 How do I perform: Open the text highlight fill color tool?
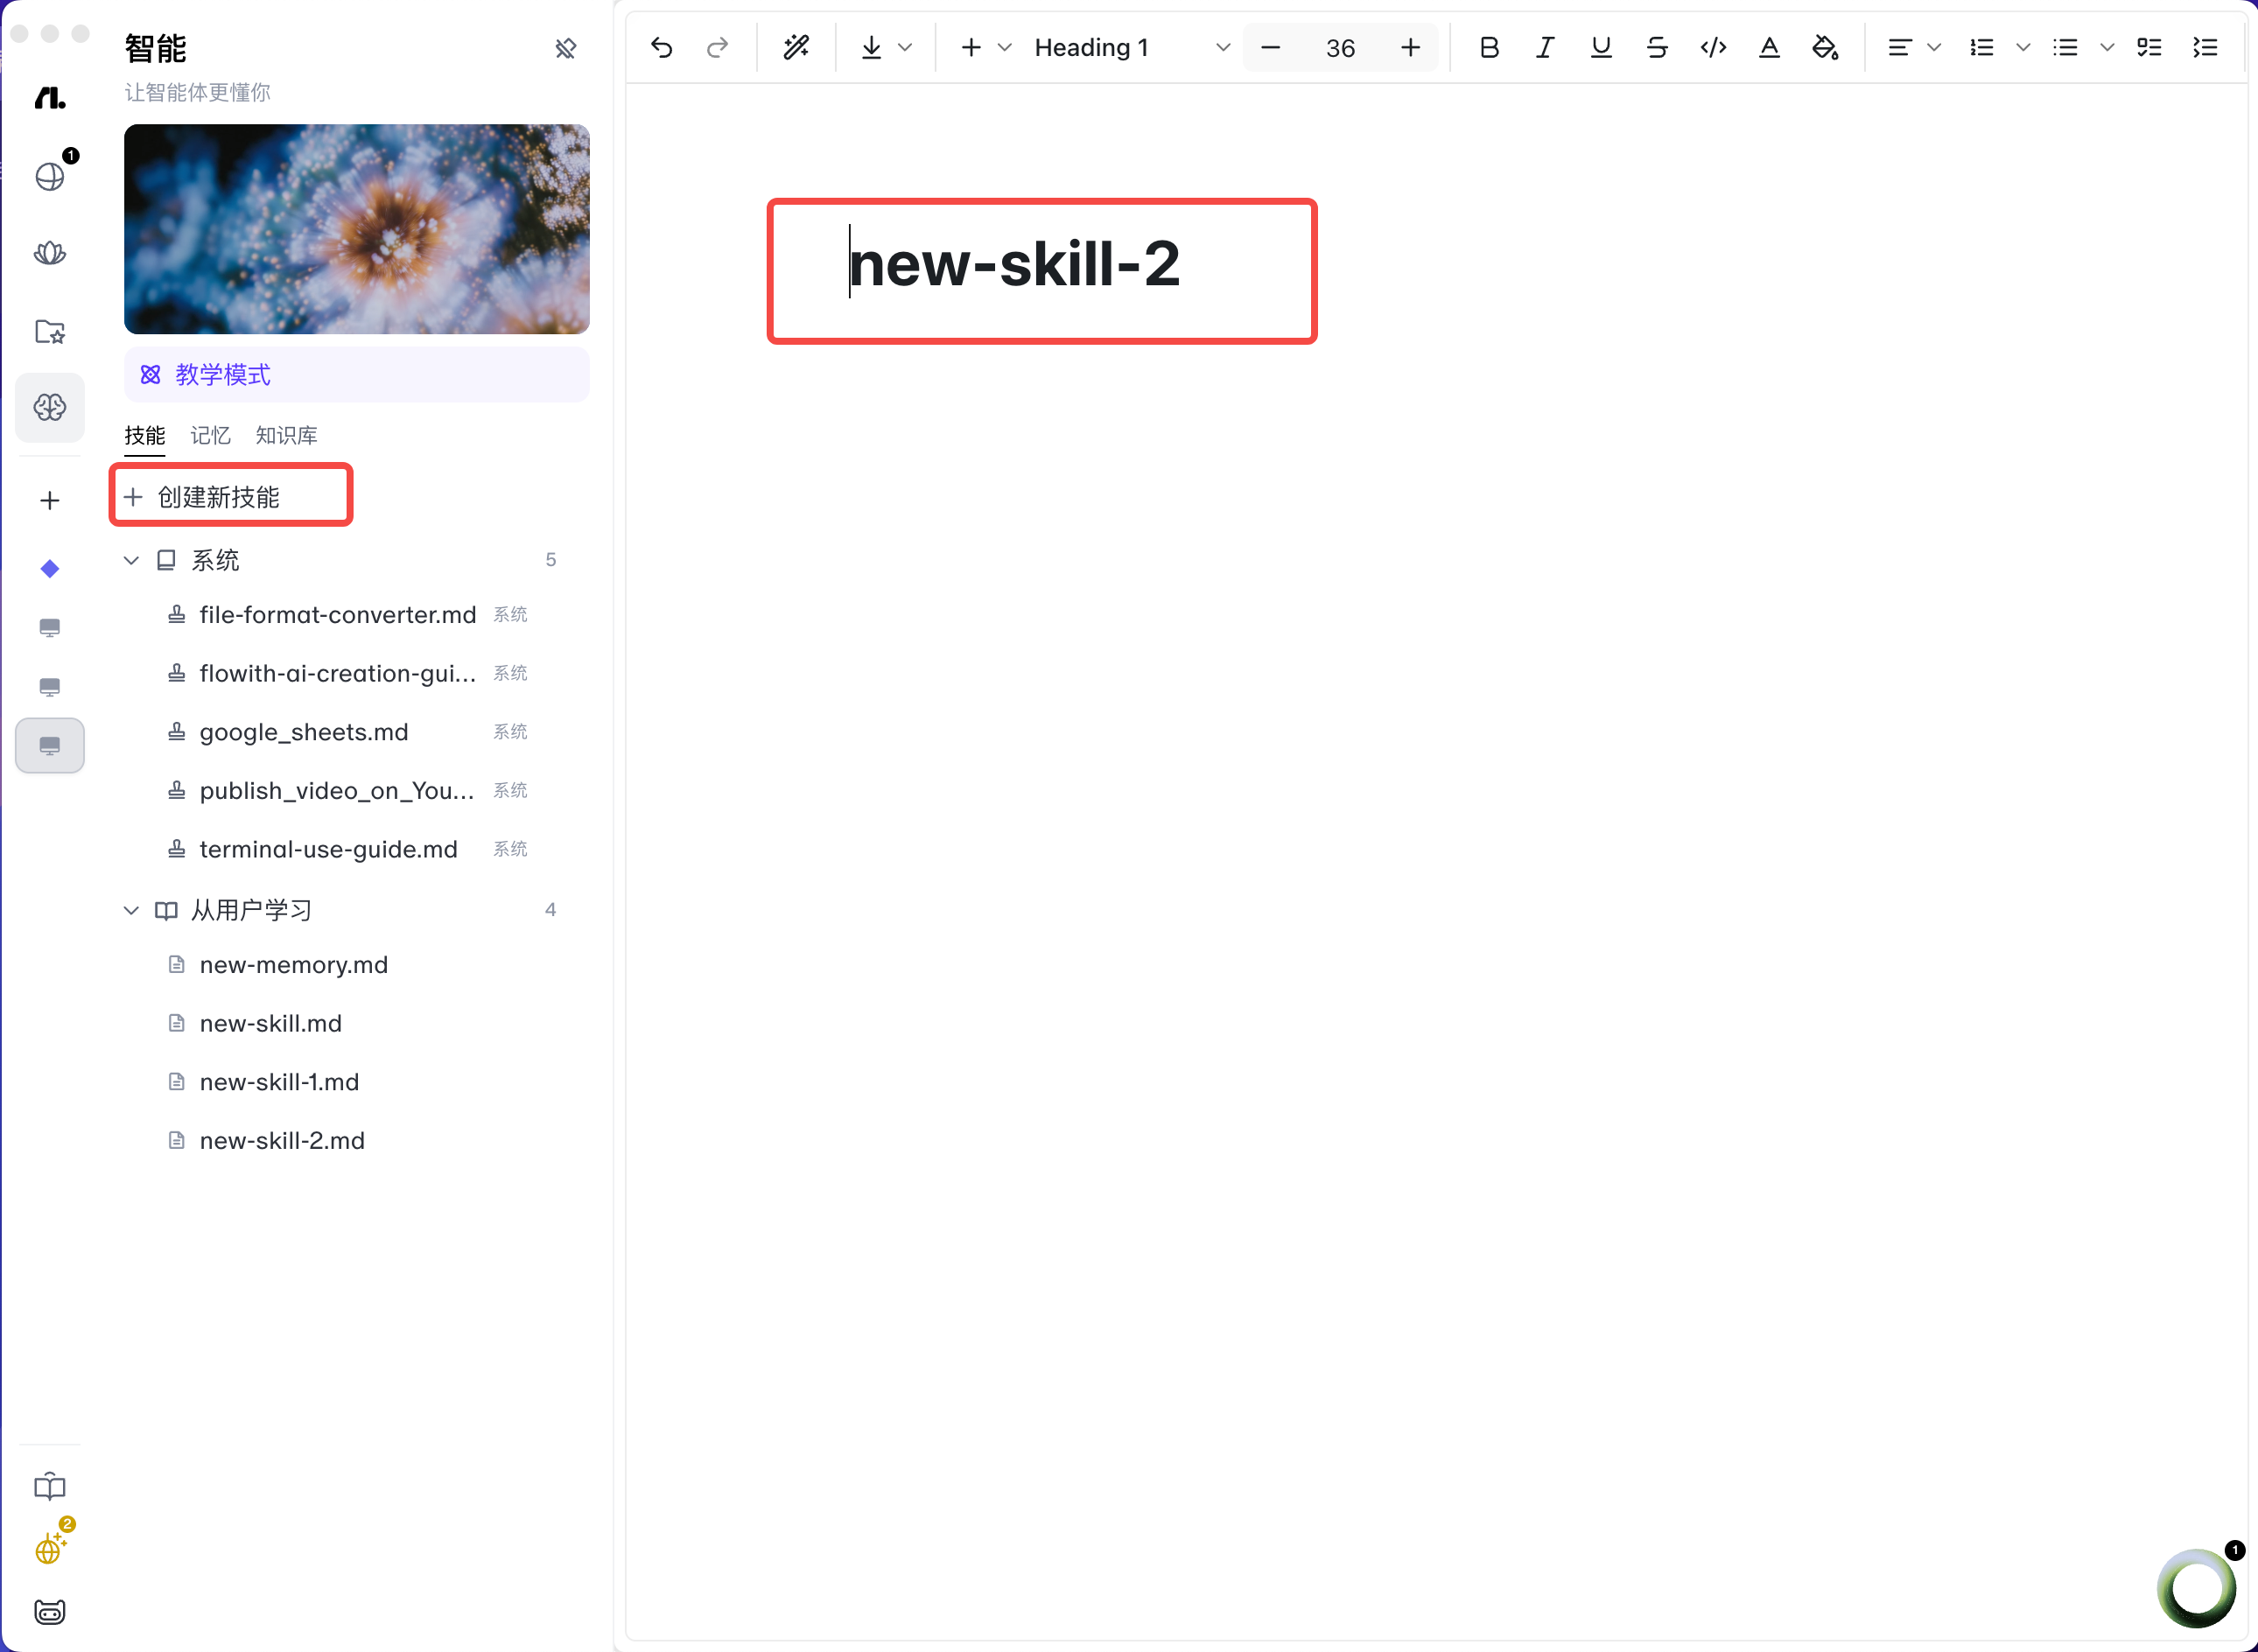pyautogui.click(x=1825, y=47)
